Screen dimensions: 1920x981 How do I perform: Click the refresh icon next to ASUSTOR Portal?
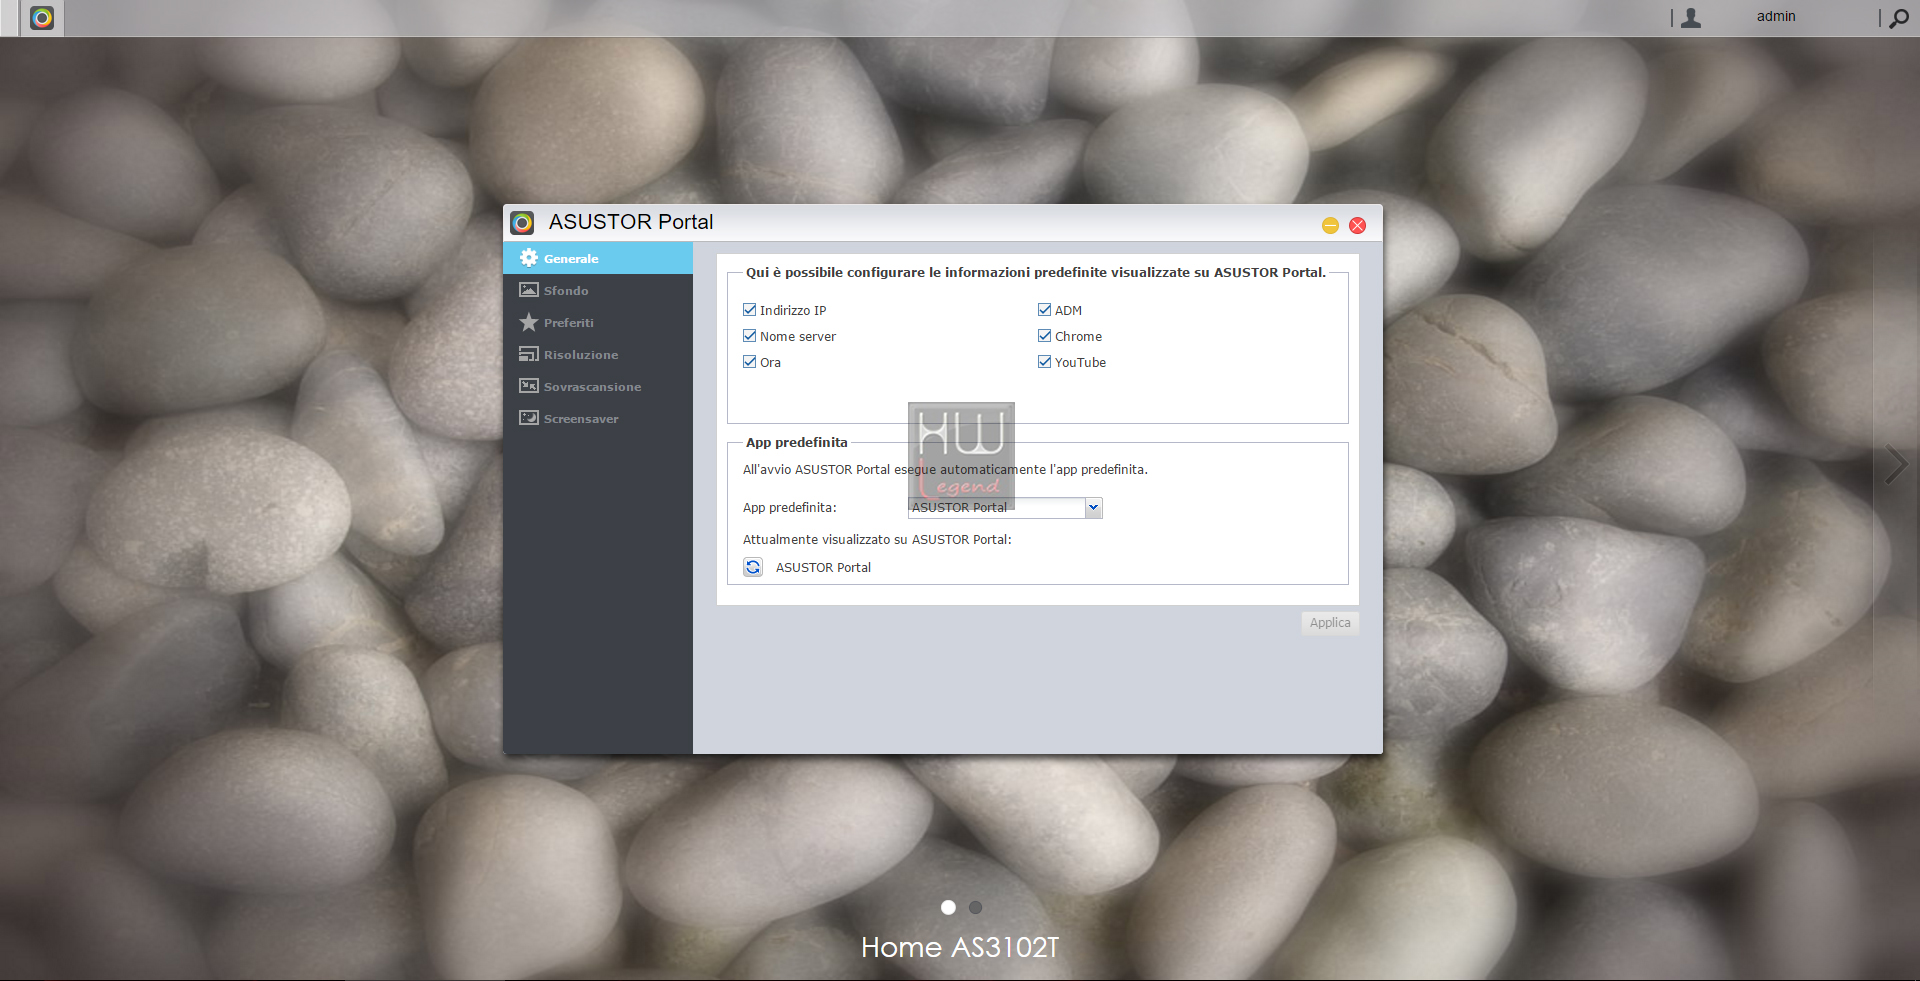[x=753, y=567]
